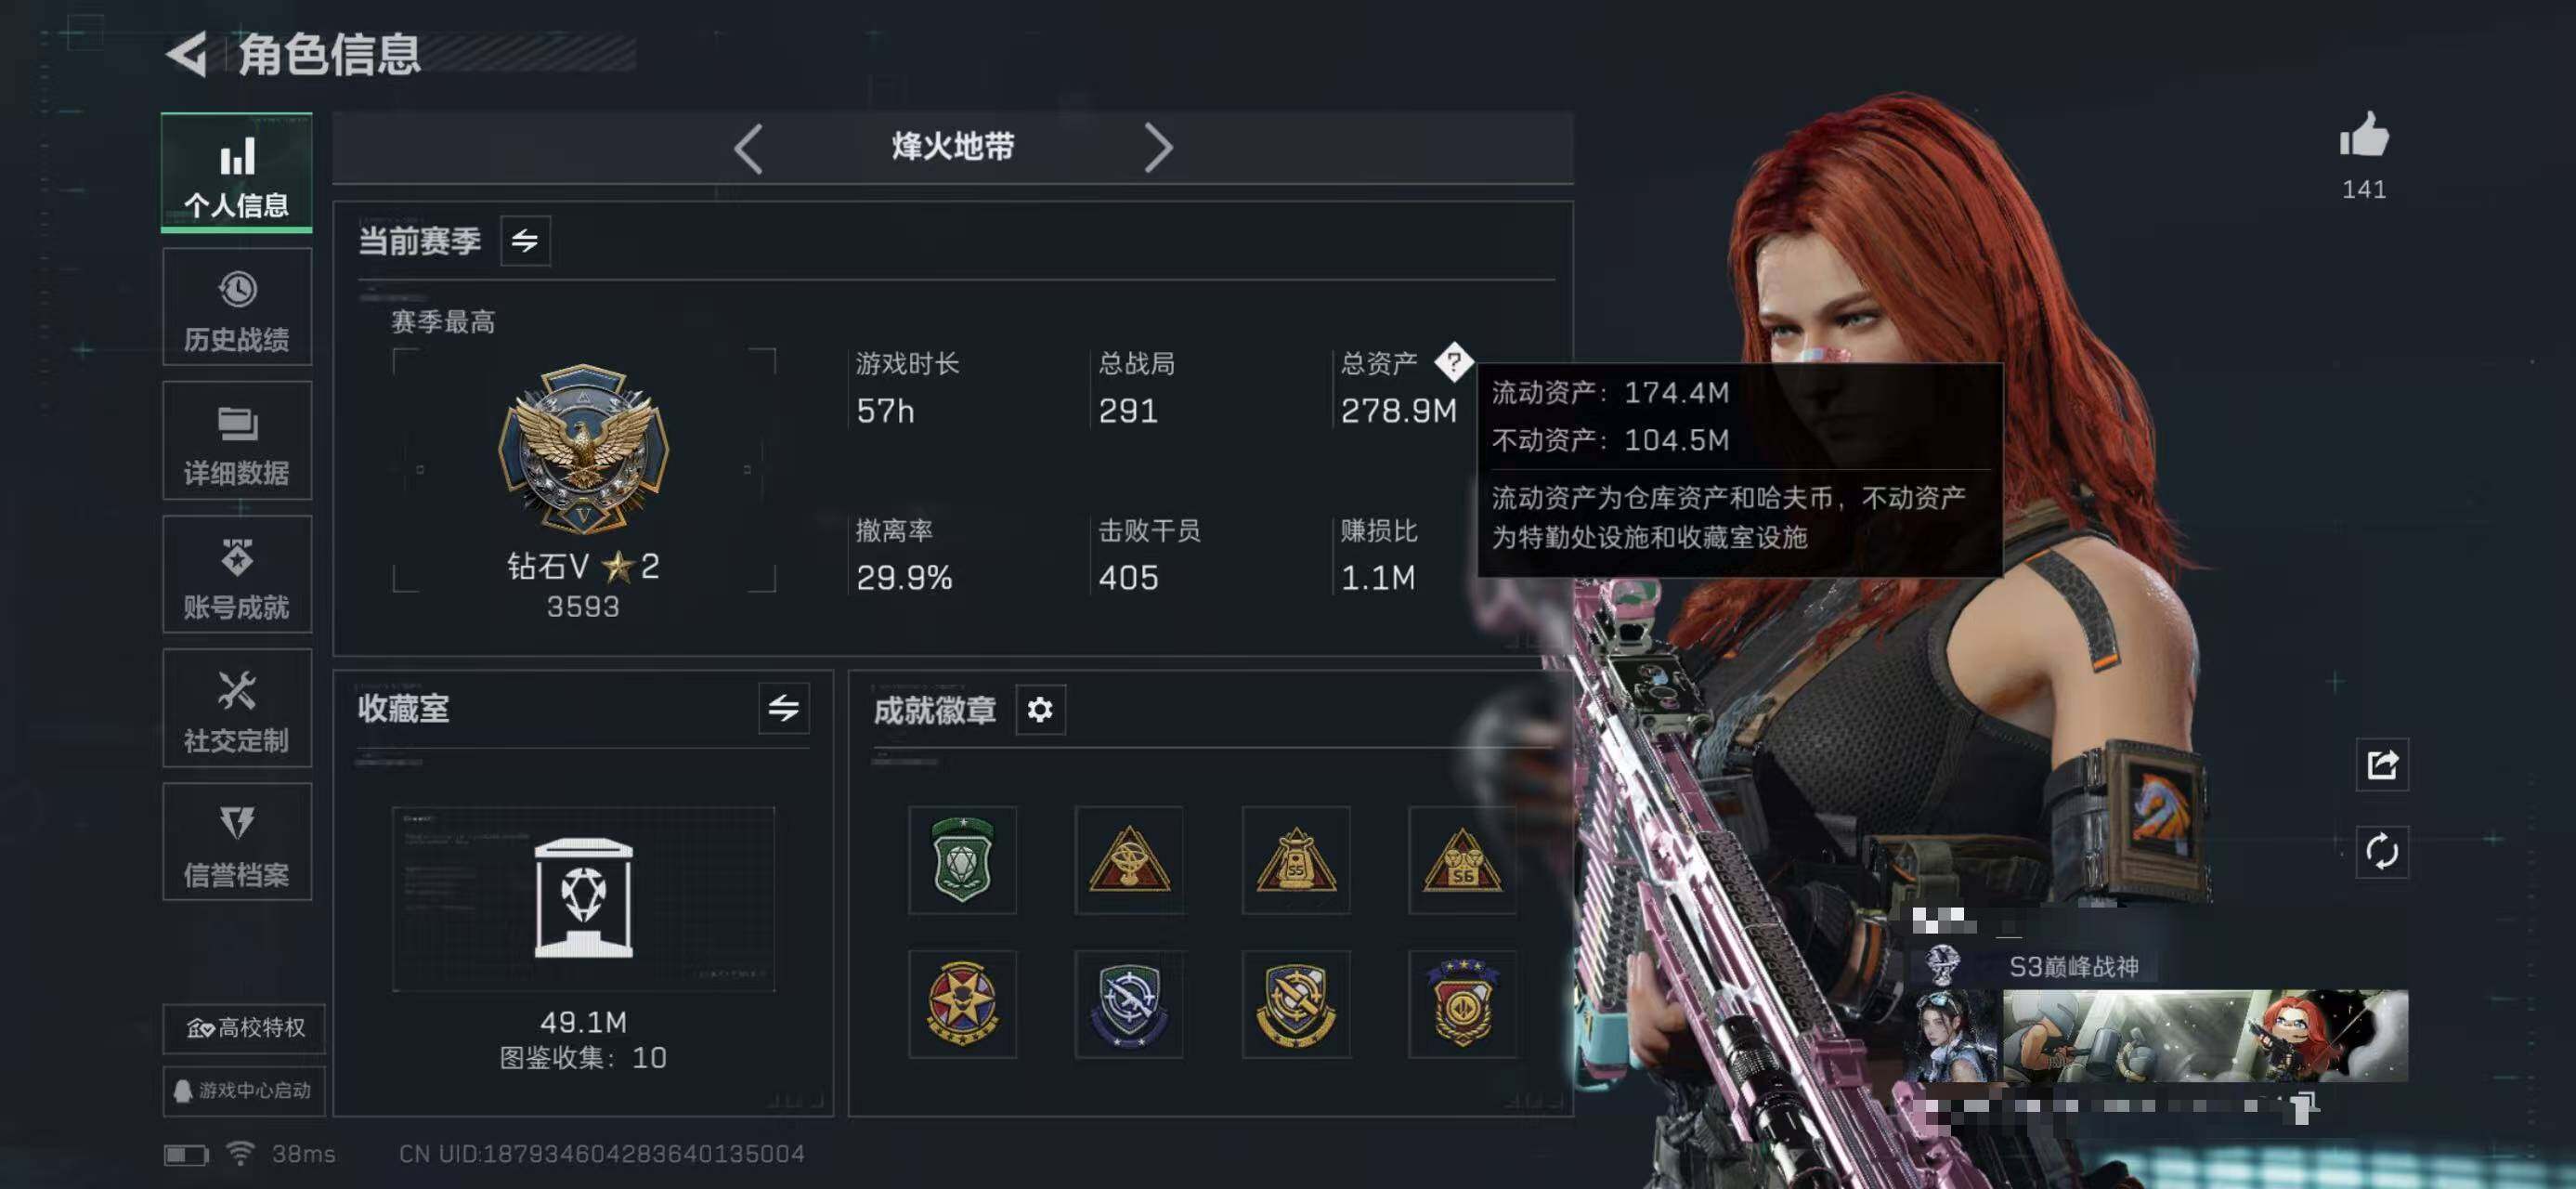Image resolution: width=2576 pixels, height=1189 pixels.
Task: Open the 历史战绩 tab
Action: [237, 308]
